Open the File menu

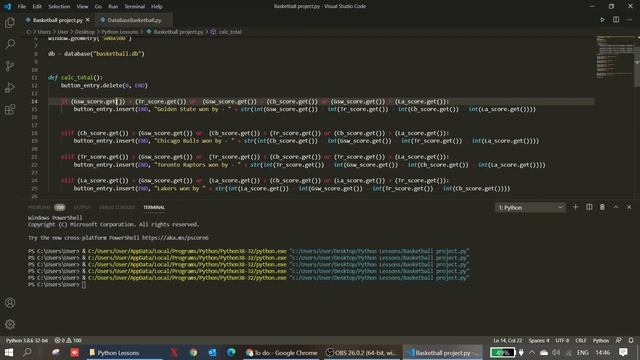(x=22, y=6)
